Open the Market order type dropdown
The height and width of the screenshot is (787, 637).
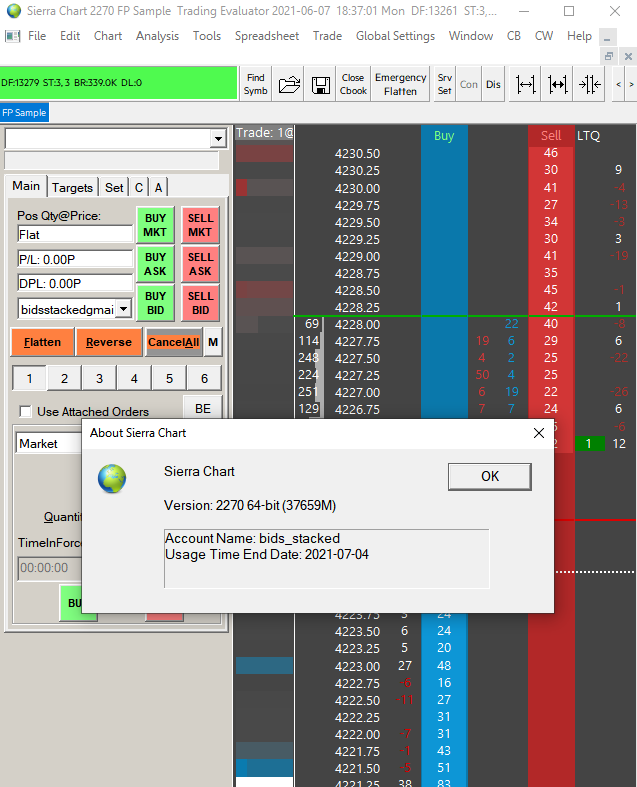coord(49,443)
